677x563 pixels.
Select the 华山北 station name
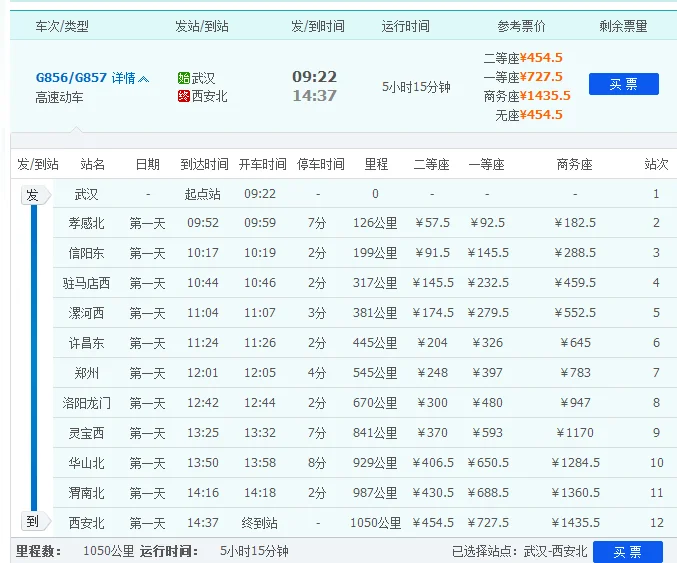pos(86,463)
